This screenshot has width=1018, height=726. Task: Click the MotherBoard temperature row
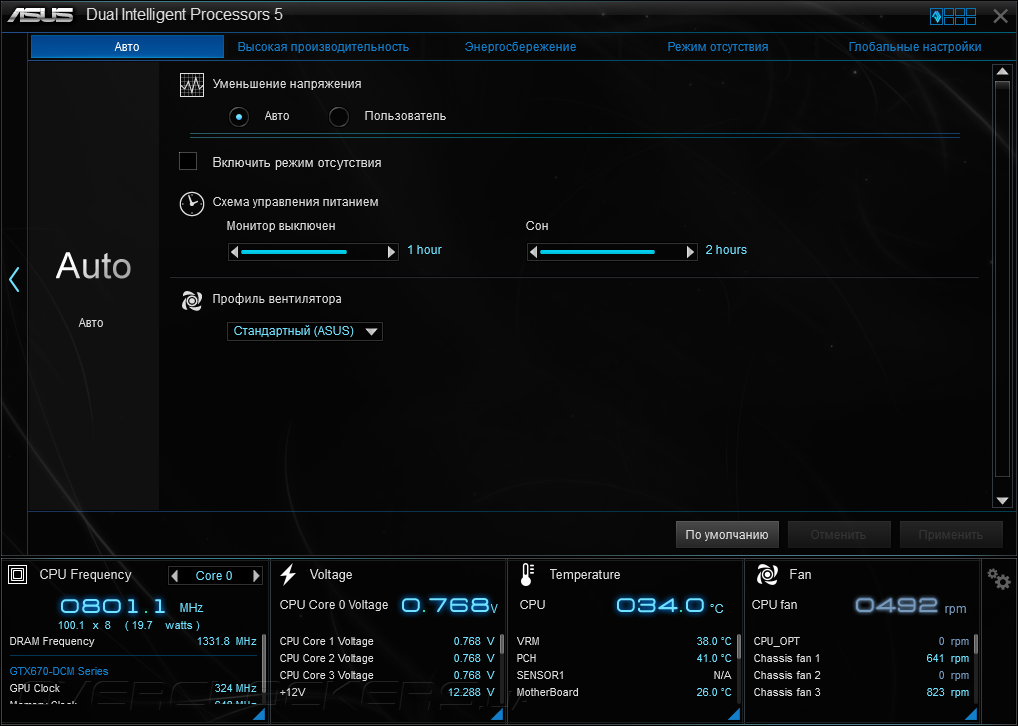(x=624, y=692)
